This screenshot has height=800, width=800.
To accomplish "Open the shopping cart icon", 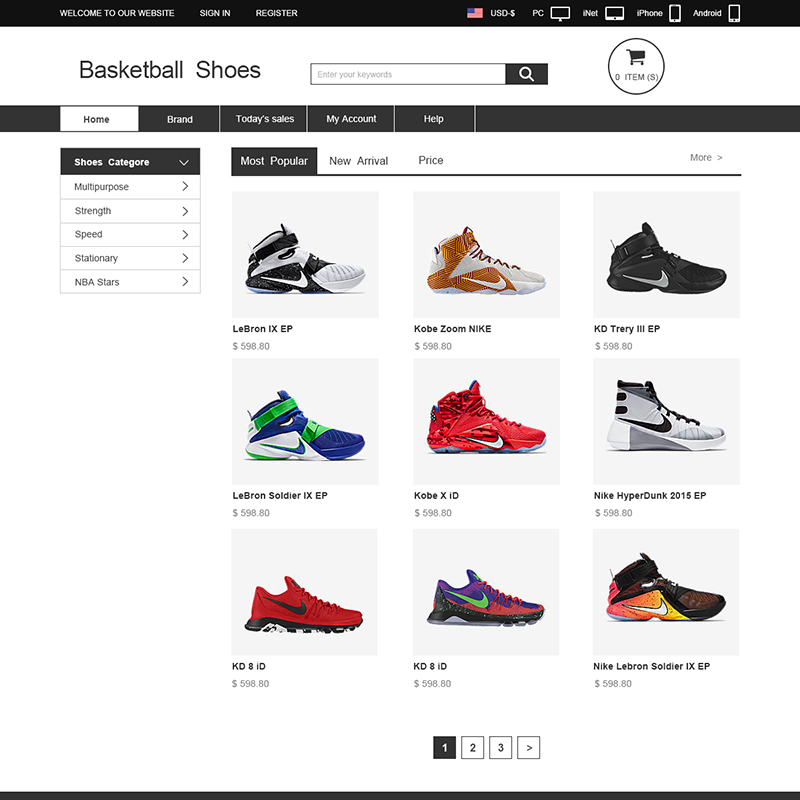I will coord(636,57).
